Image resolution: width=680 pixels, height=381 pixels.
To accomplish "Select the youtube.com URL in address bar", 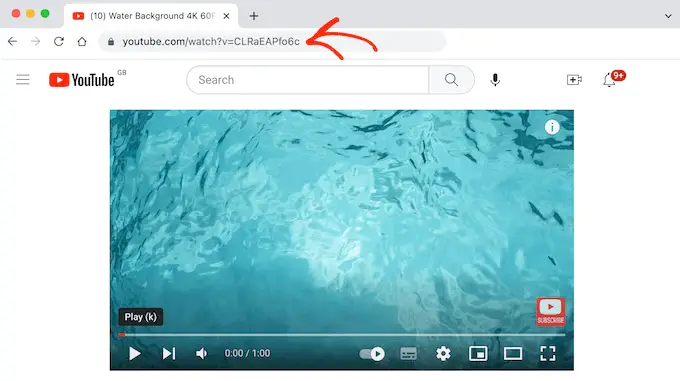I will [x=211, y=42].
